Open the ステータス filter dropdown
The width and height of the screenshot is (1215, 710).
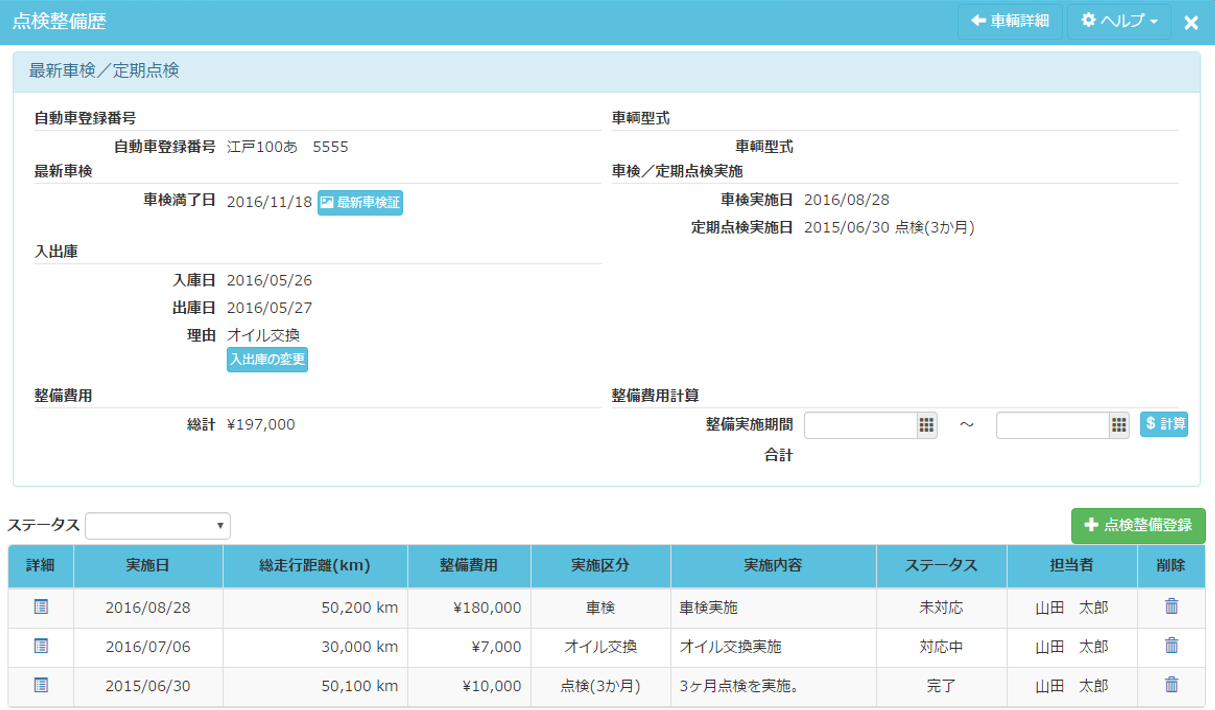[158, 525]
